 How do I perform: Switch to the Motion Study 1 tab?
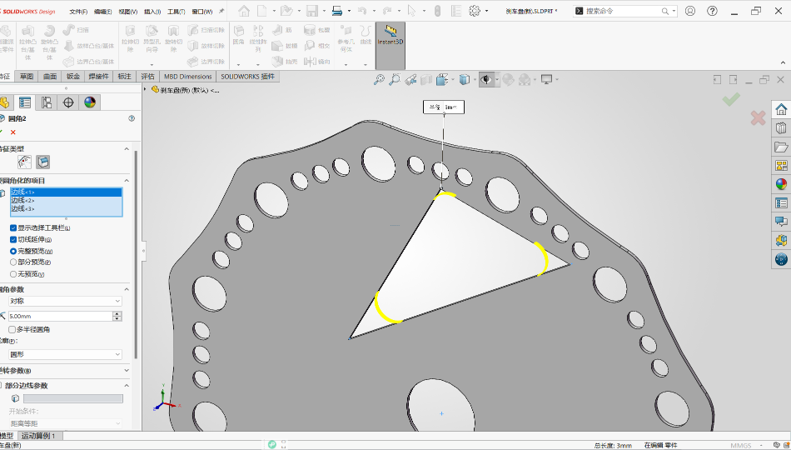(x=39, y=435)
